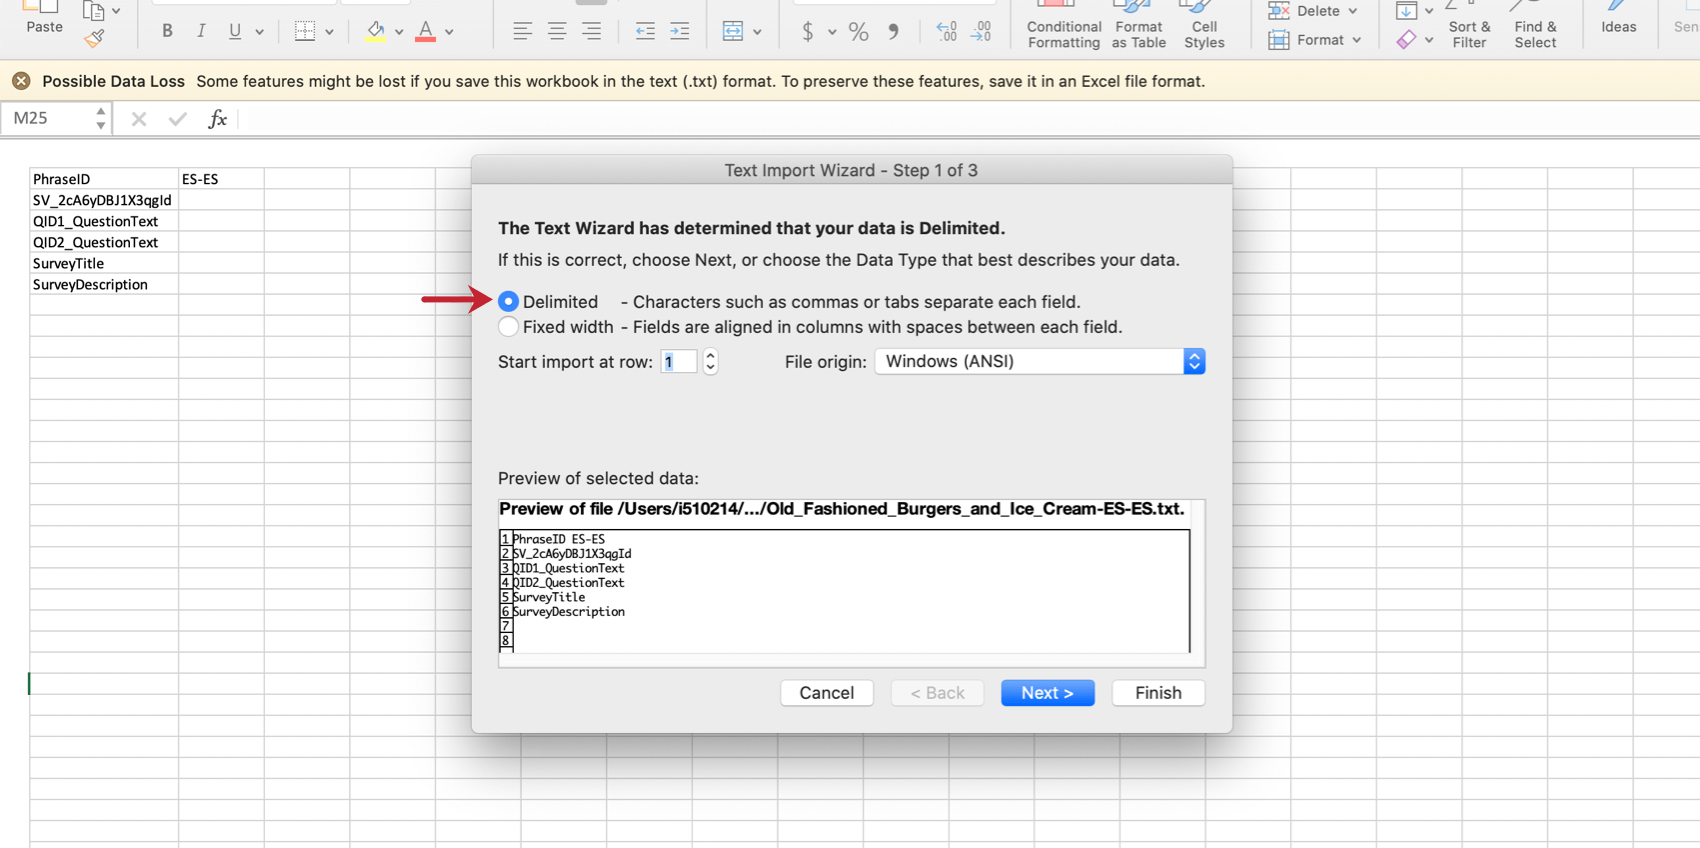Screen dimensions: 1700x848
Task: Click into the formula bar
Action: (x=970, y=119)
